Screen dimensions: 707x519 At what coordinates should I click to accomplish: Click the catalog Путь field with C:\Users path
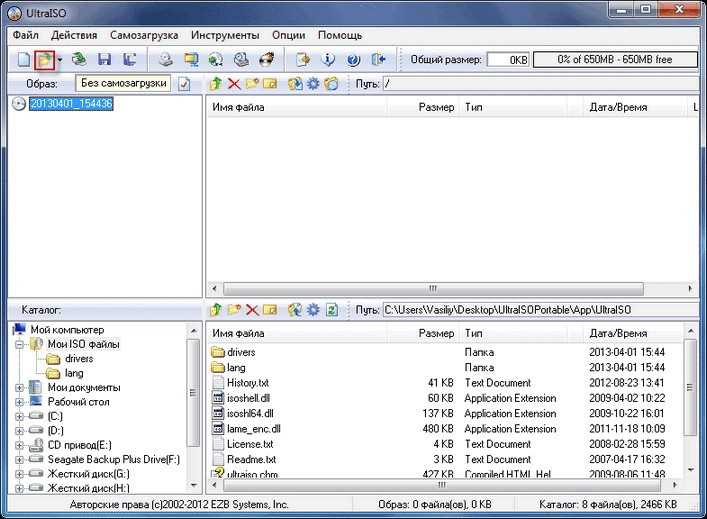coord(540,310)
